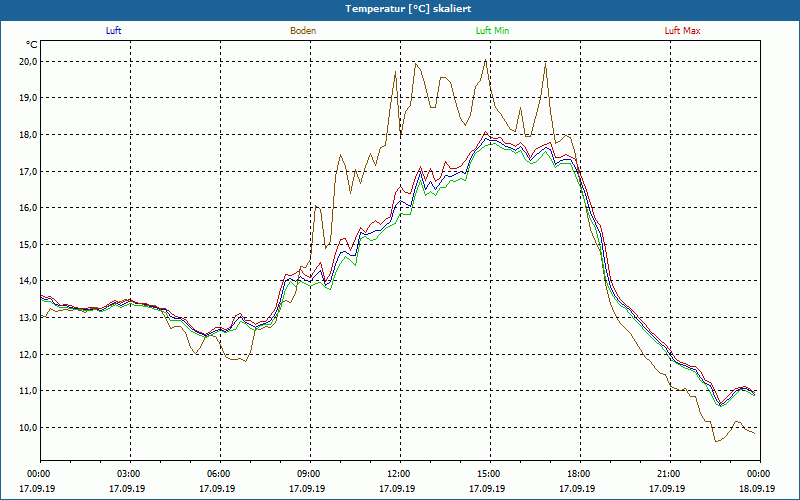Click the 19,0 y-axis value
Image resolution: width=800 pixels, height=500 pixels.
tap(28, 98)
